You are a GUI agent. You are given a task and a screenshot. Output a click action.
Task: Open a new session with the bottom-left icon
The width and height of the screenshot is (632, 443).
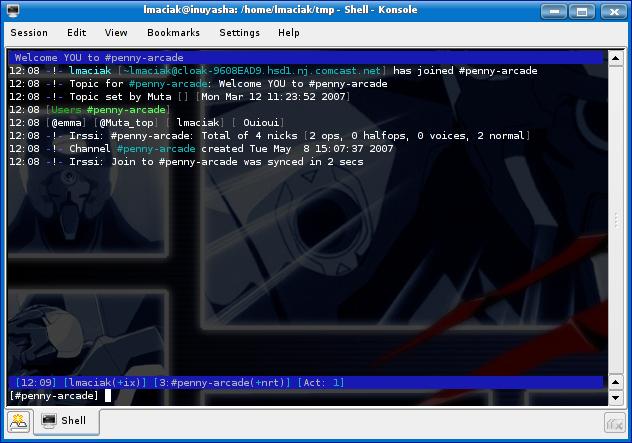(x=18, y=422)
